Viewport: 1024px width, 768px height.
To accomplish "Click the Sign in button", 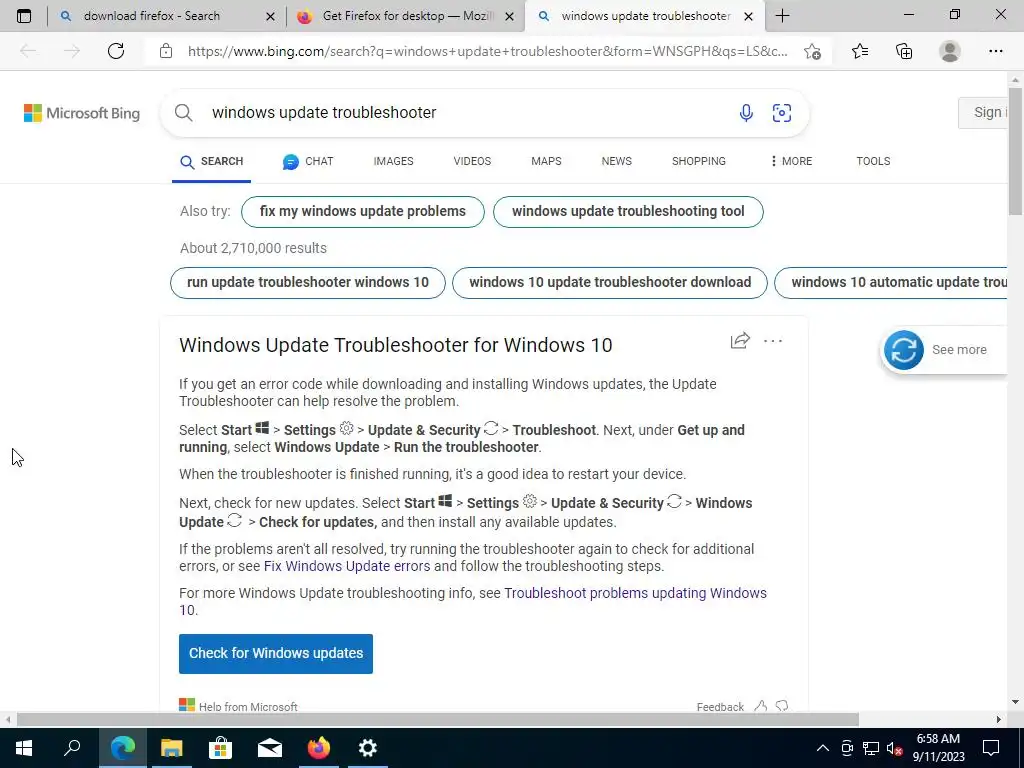I will (x=983, y=112).
